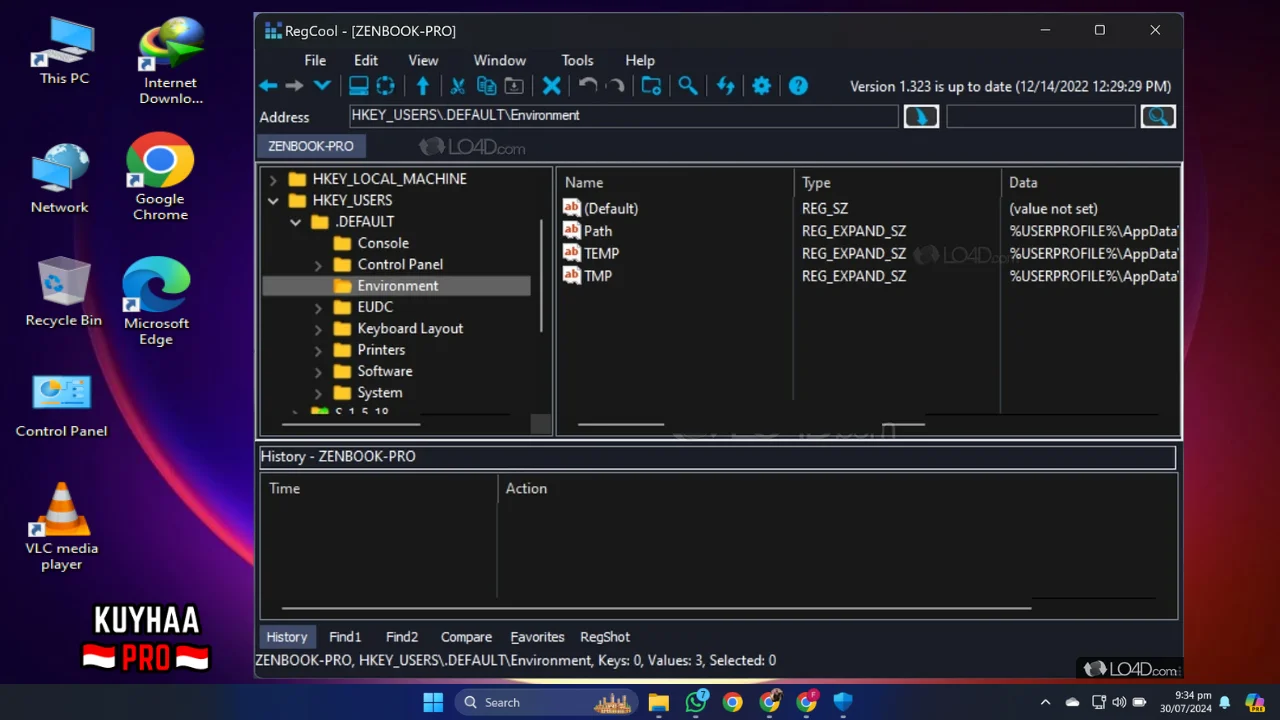Viewport: 1280px width, 720px height.
Task: Collapse the HKEY_USERS node
Action: click(x=273, y=200)
